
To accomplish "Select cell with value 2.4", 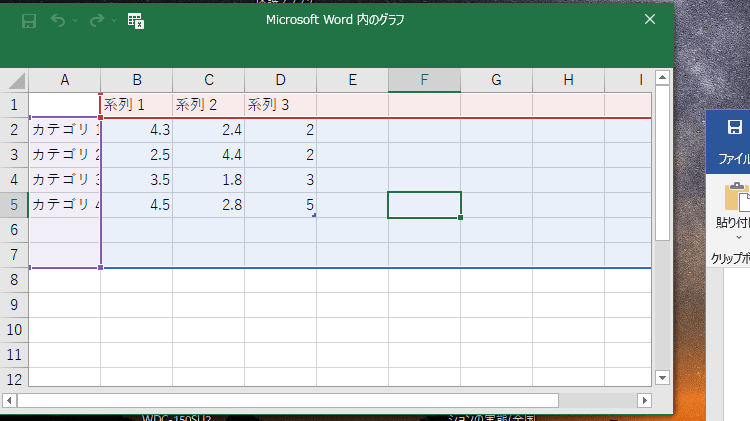I will tap(209, 130).
